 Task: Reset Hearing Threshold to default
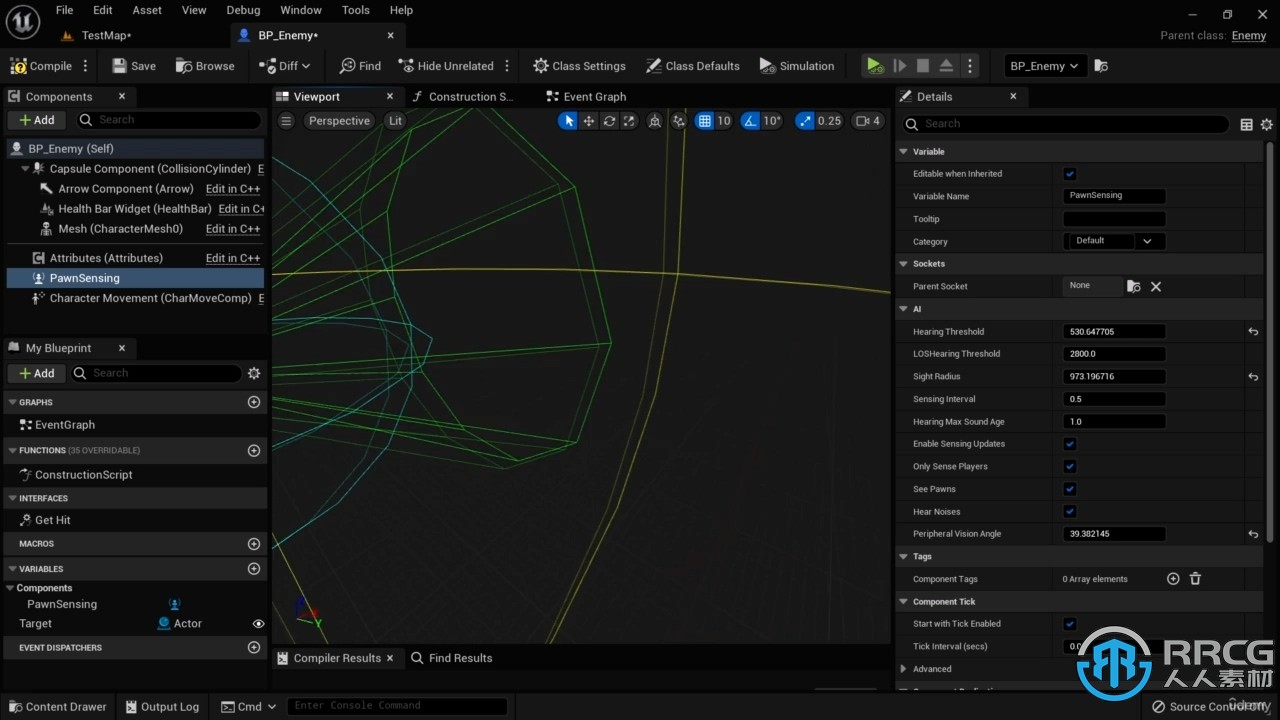[1253, 332]
